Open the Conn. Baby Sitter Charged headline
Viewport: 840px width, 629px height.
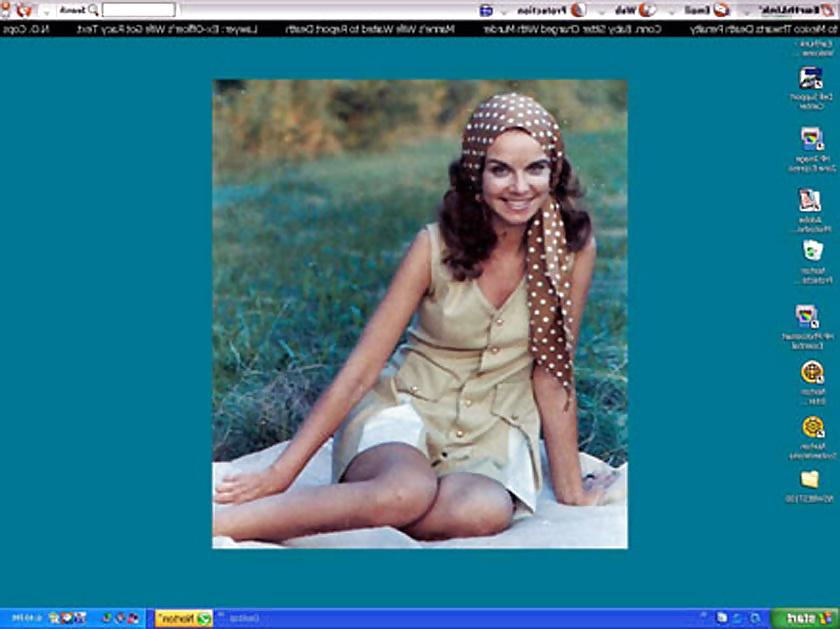tap(573, 29)
